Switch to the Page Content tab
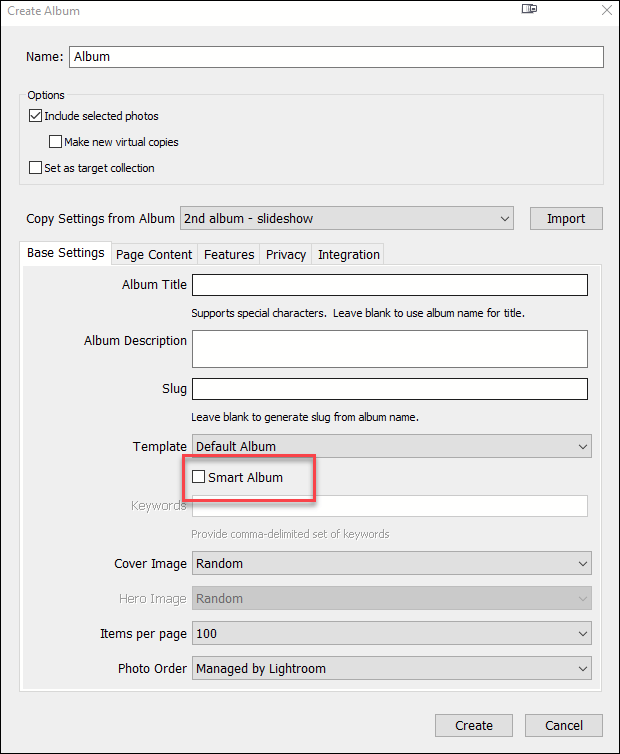Screen dimensions: 620x754 (154, 254)
